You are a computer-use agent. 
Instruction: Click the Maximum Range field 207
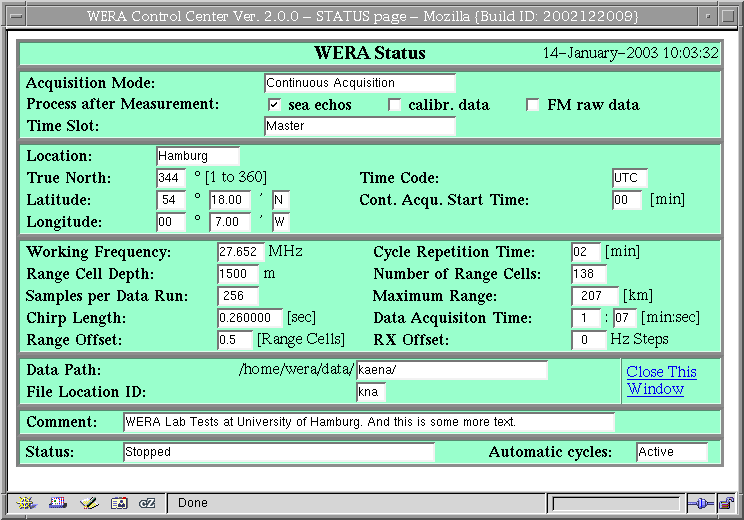[x=595, y=296]
